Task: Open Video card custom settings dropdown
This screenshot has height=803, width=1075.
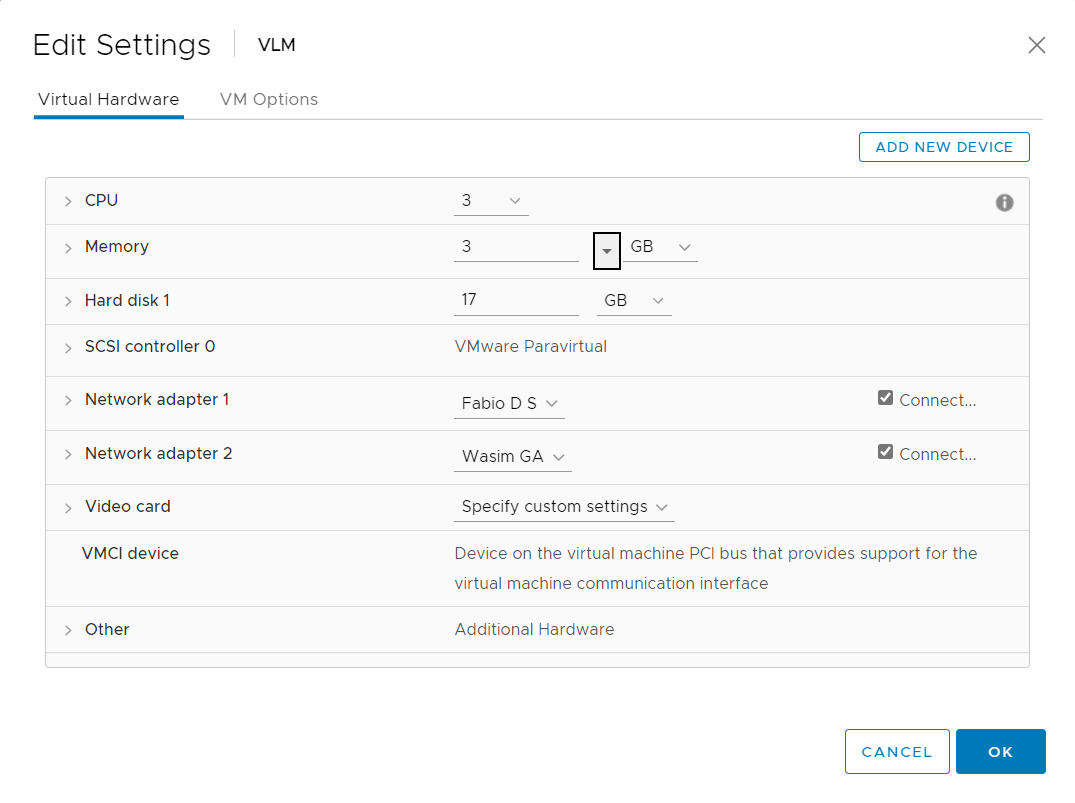Action: point(564,507)
